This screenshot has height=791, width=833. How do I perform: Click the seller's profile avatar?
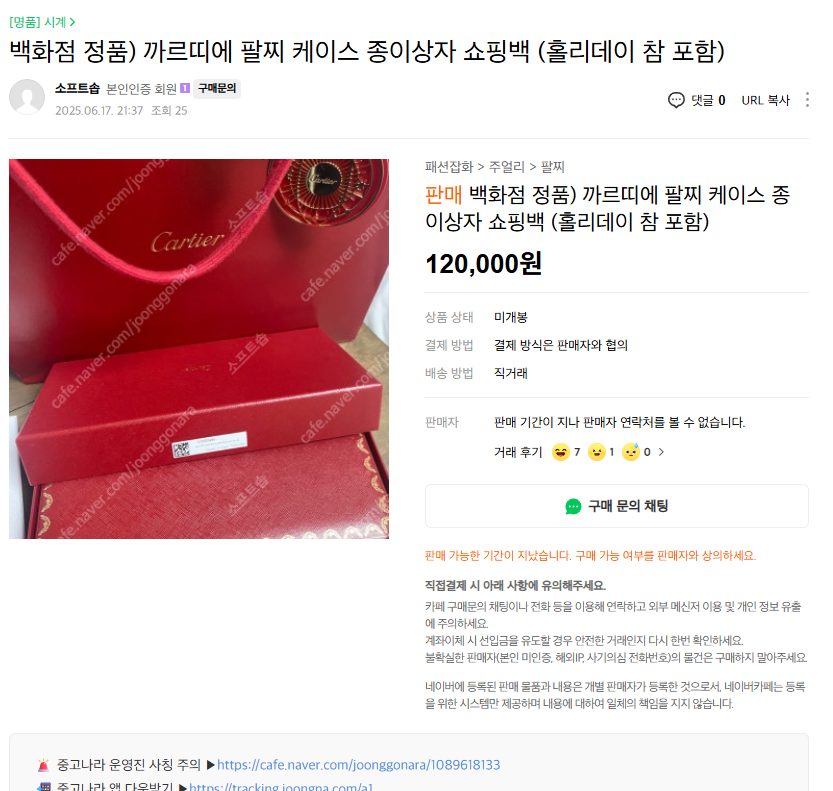(x=27, y=97)
